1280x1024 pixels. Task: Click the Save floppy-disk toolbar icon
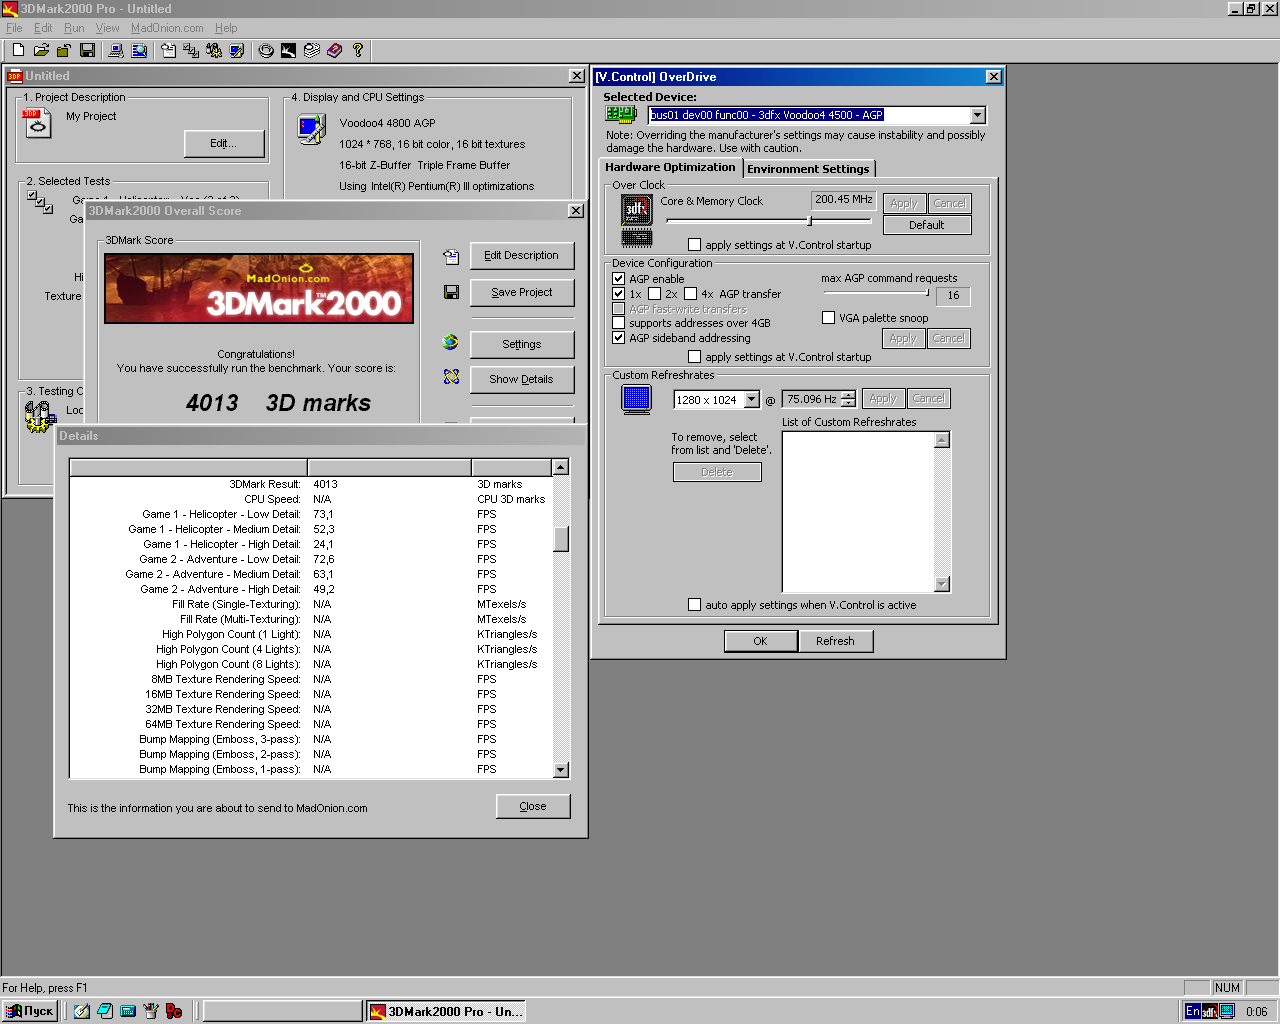[87, 50]
